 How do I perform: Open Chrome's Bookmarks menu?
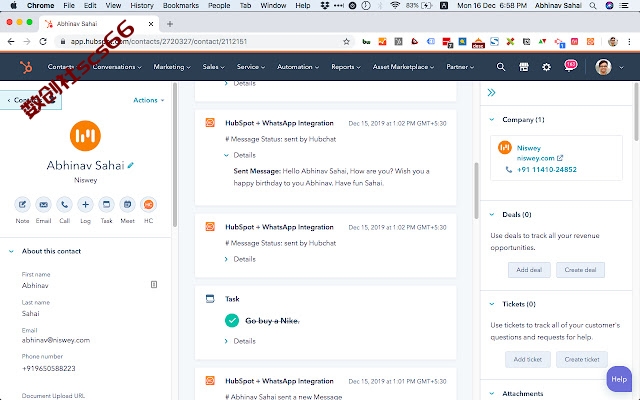pyautogui.click(x=181, y=5)
